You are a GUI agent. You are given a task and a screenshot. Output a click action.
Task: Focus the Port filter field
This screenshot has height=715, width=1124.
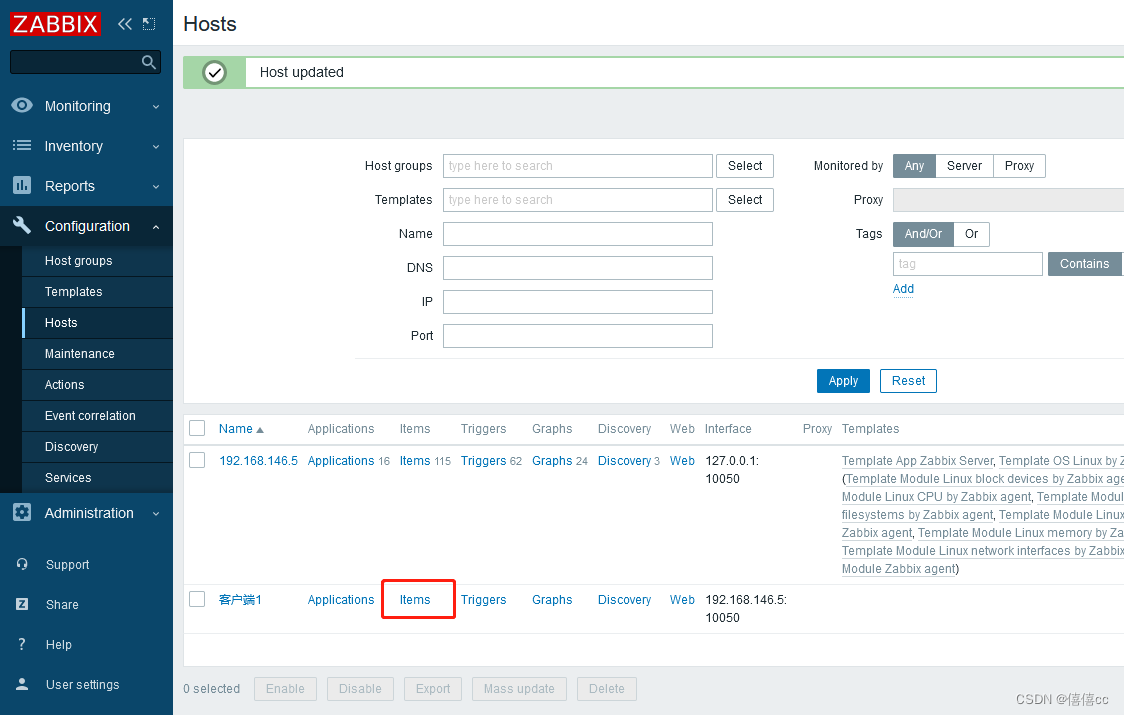(578, 336)
